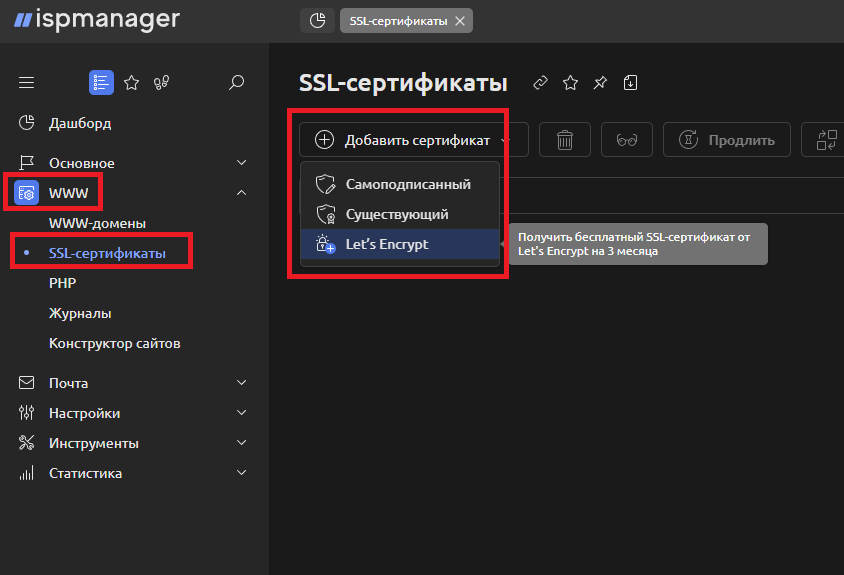844x575 pixels.
Task: Open Журналы page
Action: pyautogui.click(x=80, y=313)
